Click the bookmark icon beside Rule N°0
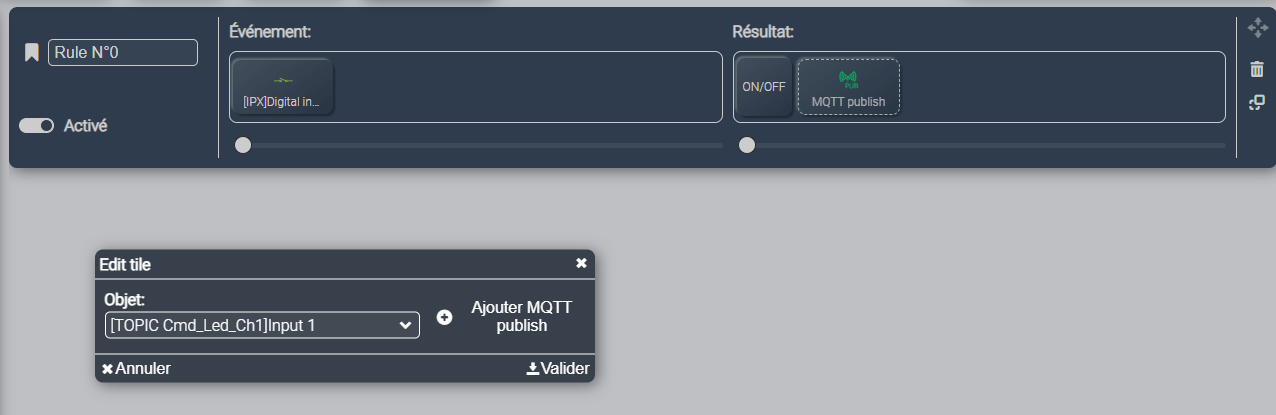This screenshot has width=1276, height=415. point(32,52)
